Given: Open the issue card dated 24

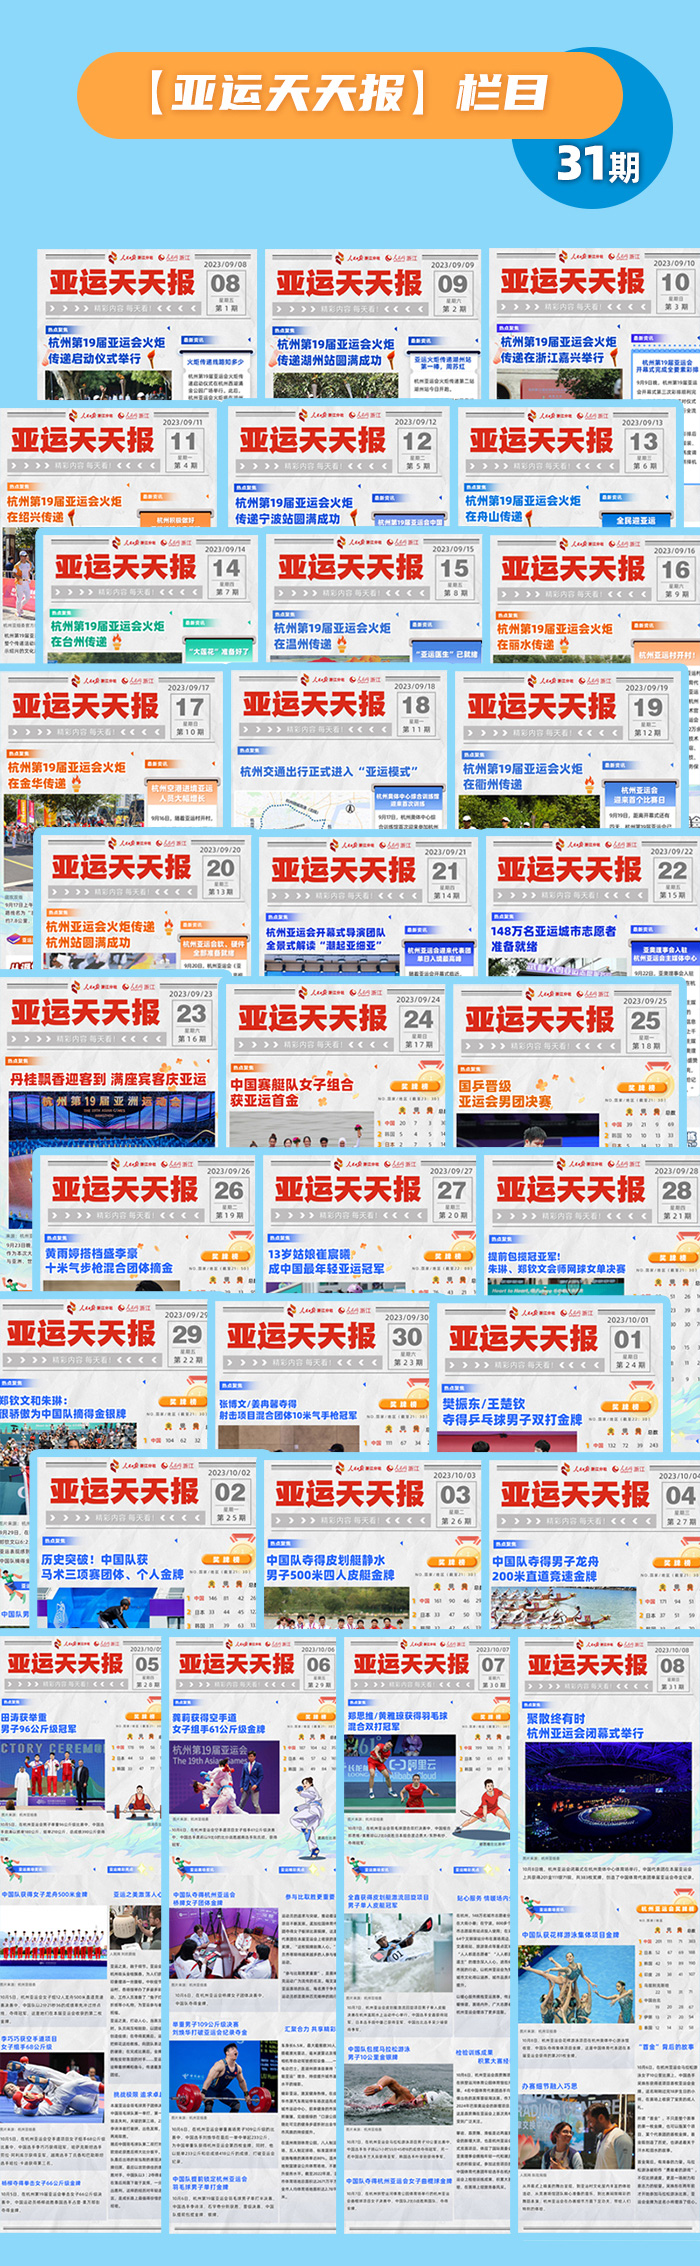Looking at the screenshot, I should [x=336, y=1065].
